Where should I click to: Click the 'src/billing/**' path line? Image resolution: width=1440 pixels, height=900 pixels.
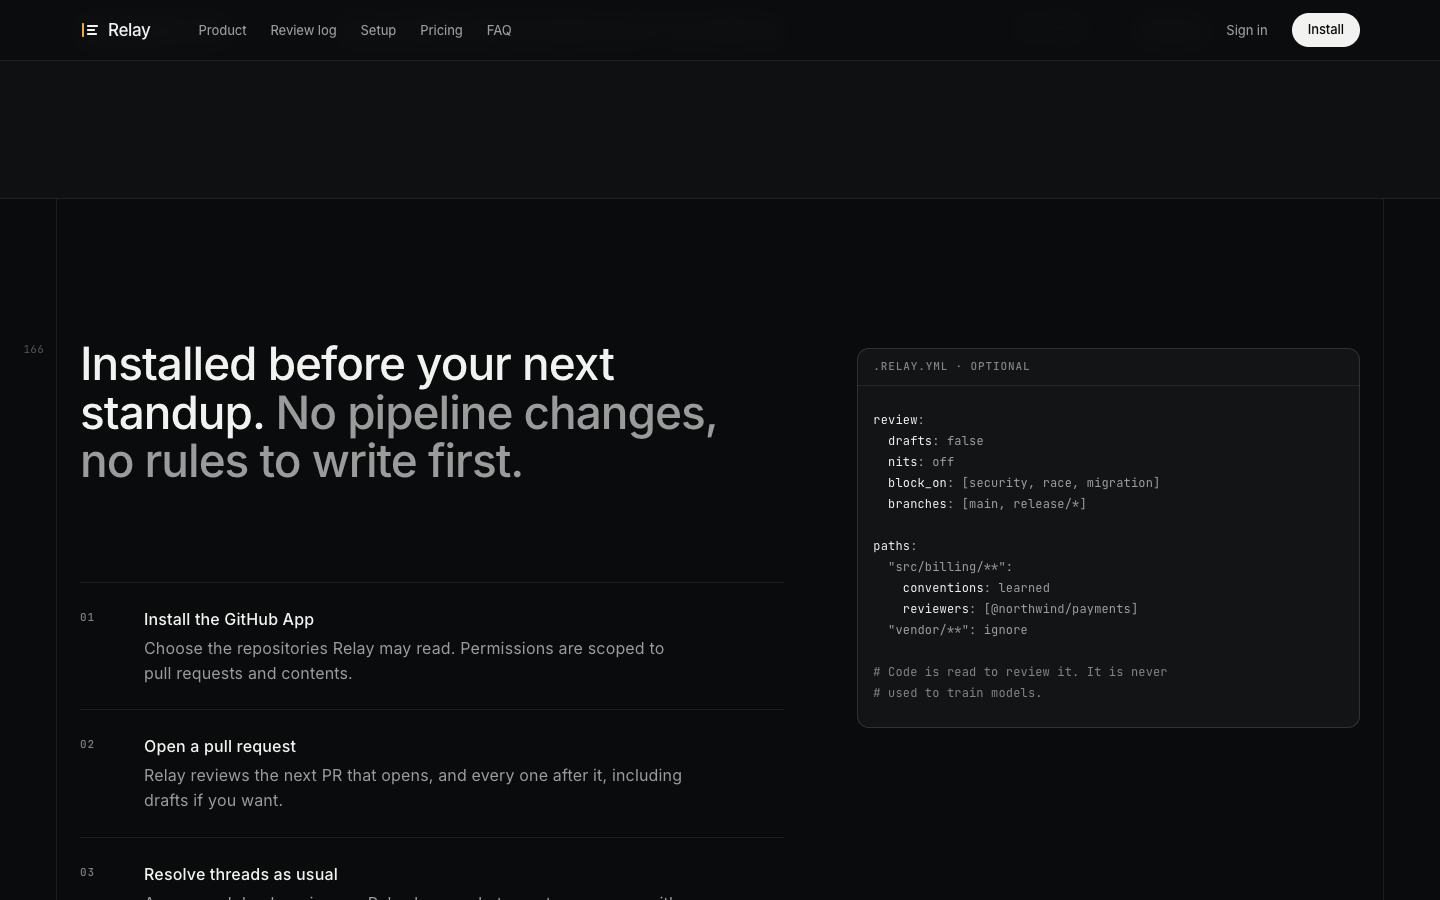point(950,567)
